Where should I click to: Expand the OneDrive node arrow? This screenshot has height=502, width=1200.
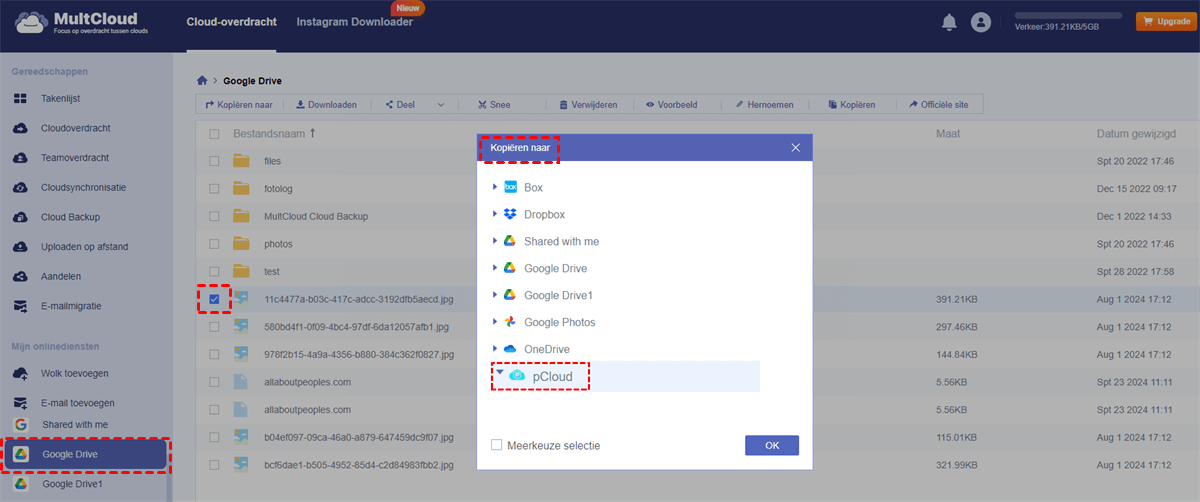[494, 349]
